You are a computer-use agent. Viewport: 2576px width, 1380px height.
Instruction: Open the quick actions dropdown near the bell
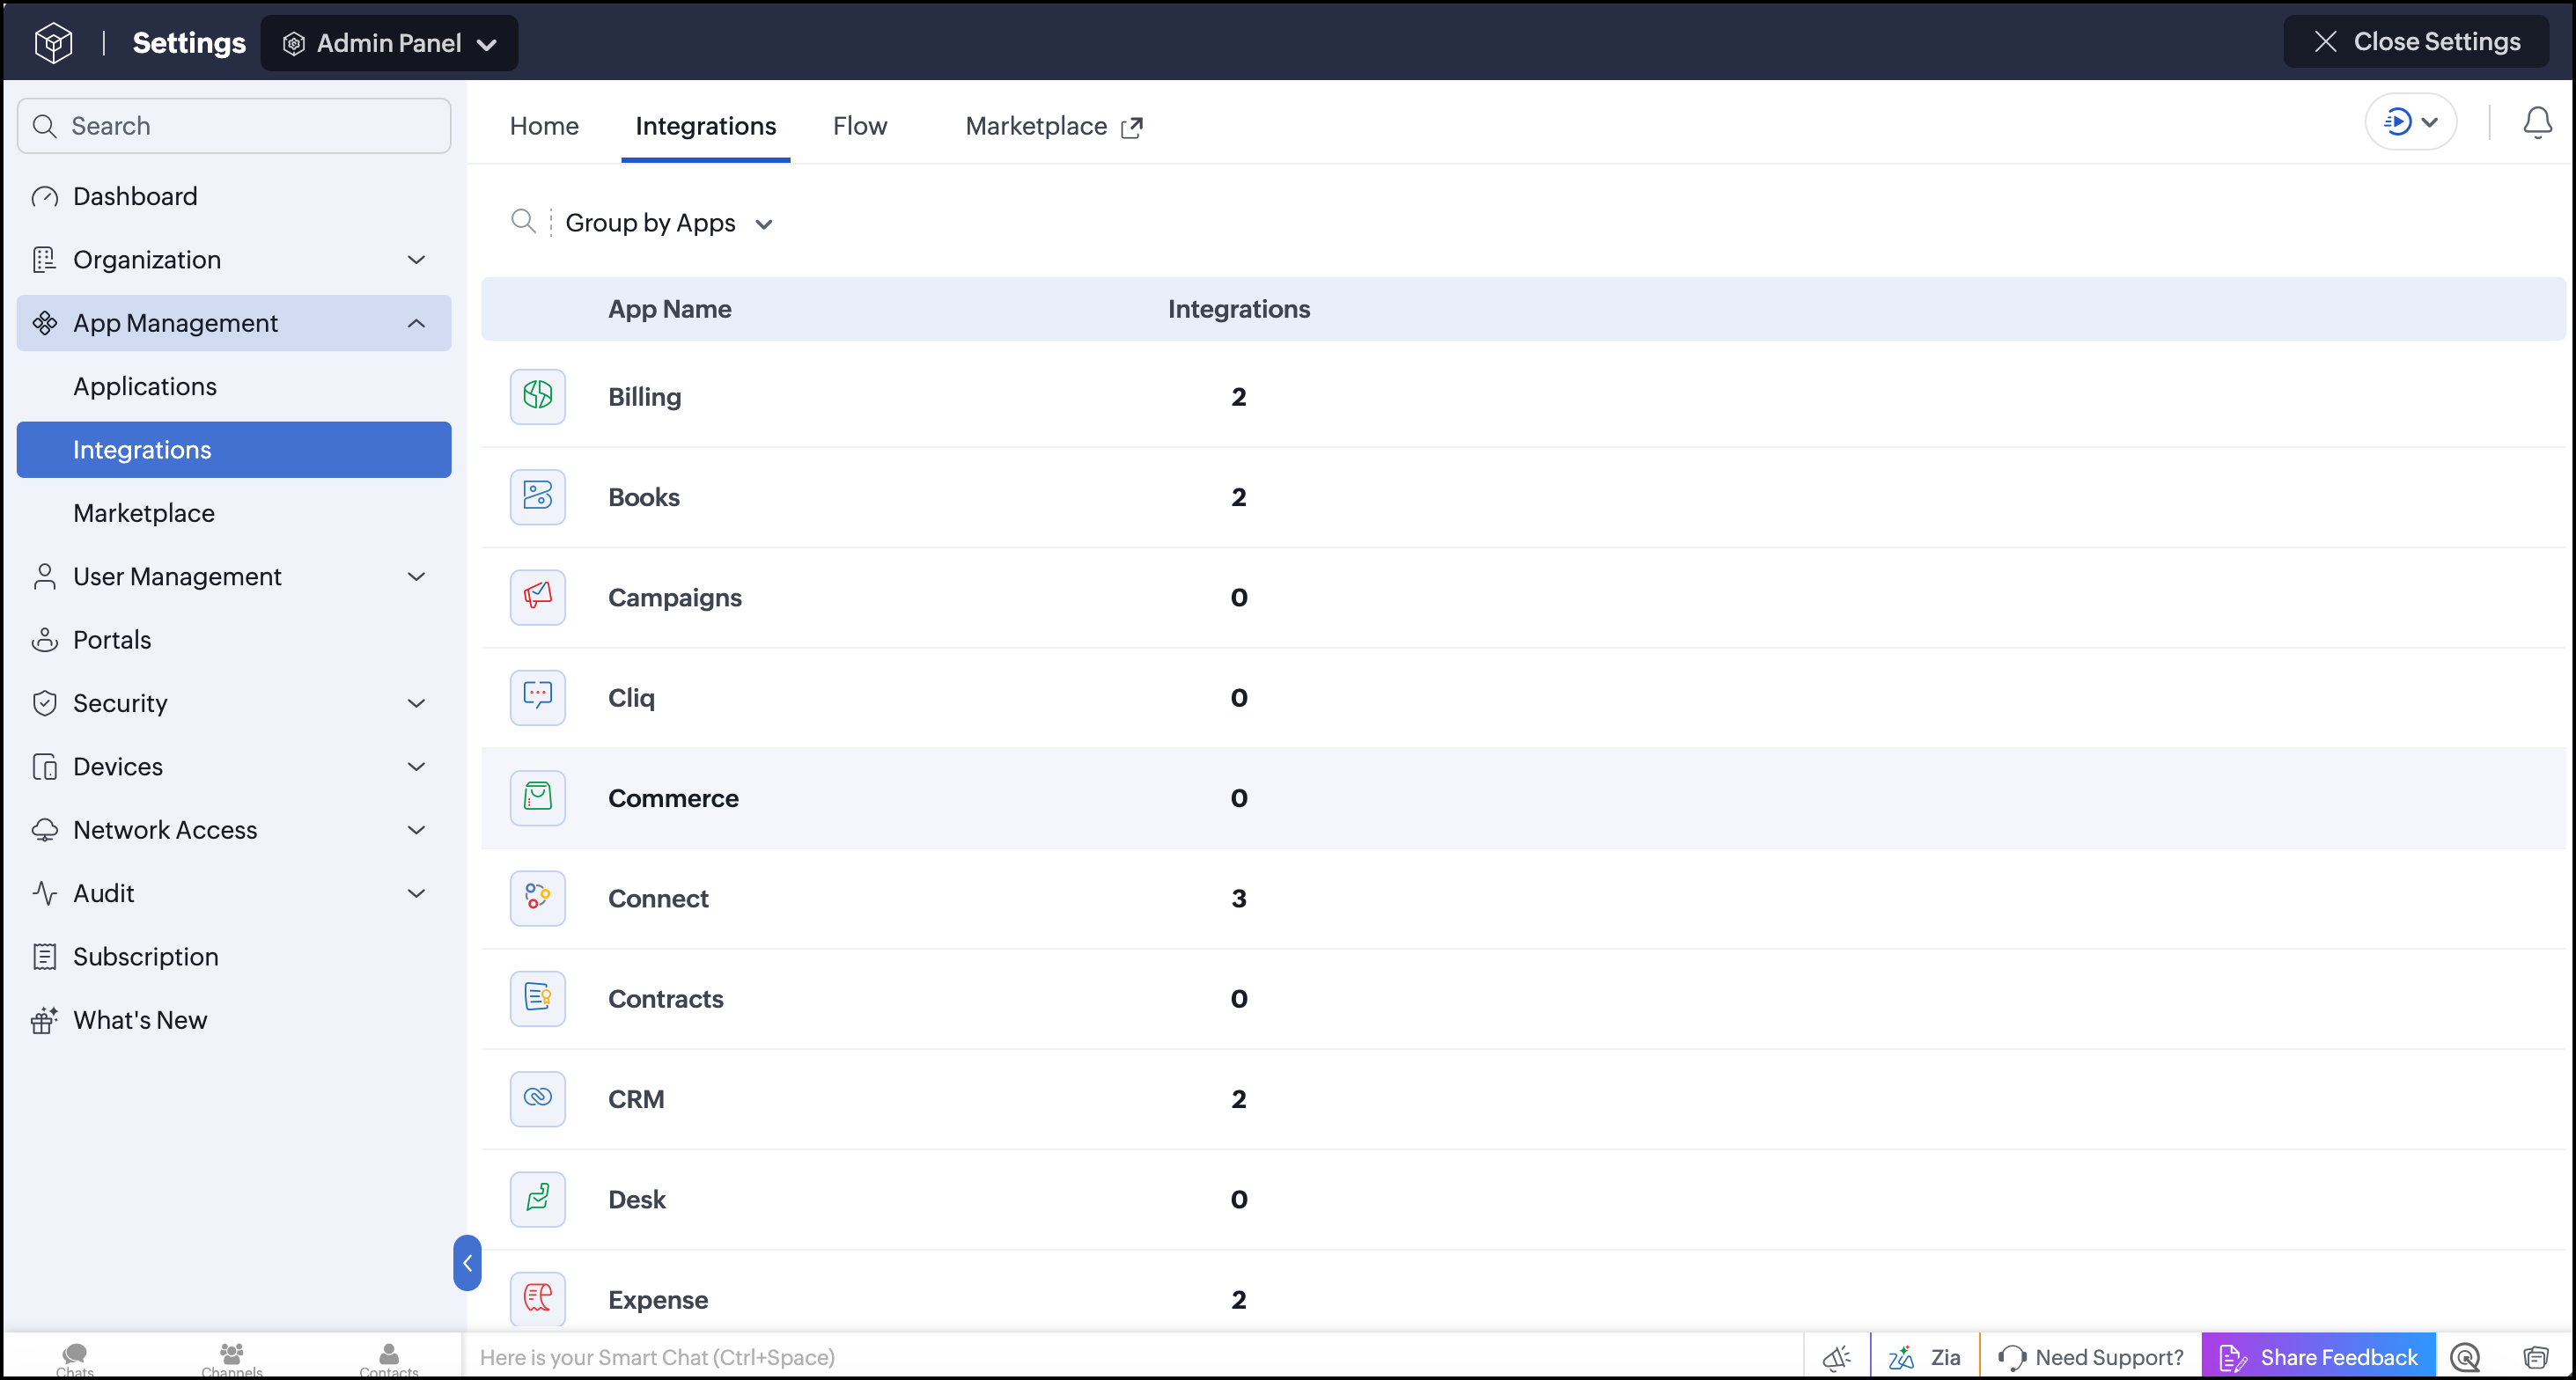click(2410, 122)
